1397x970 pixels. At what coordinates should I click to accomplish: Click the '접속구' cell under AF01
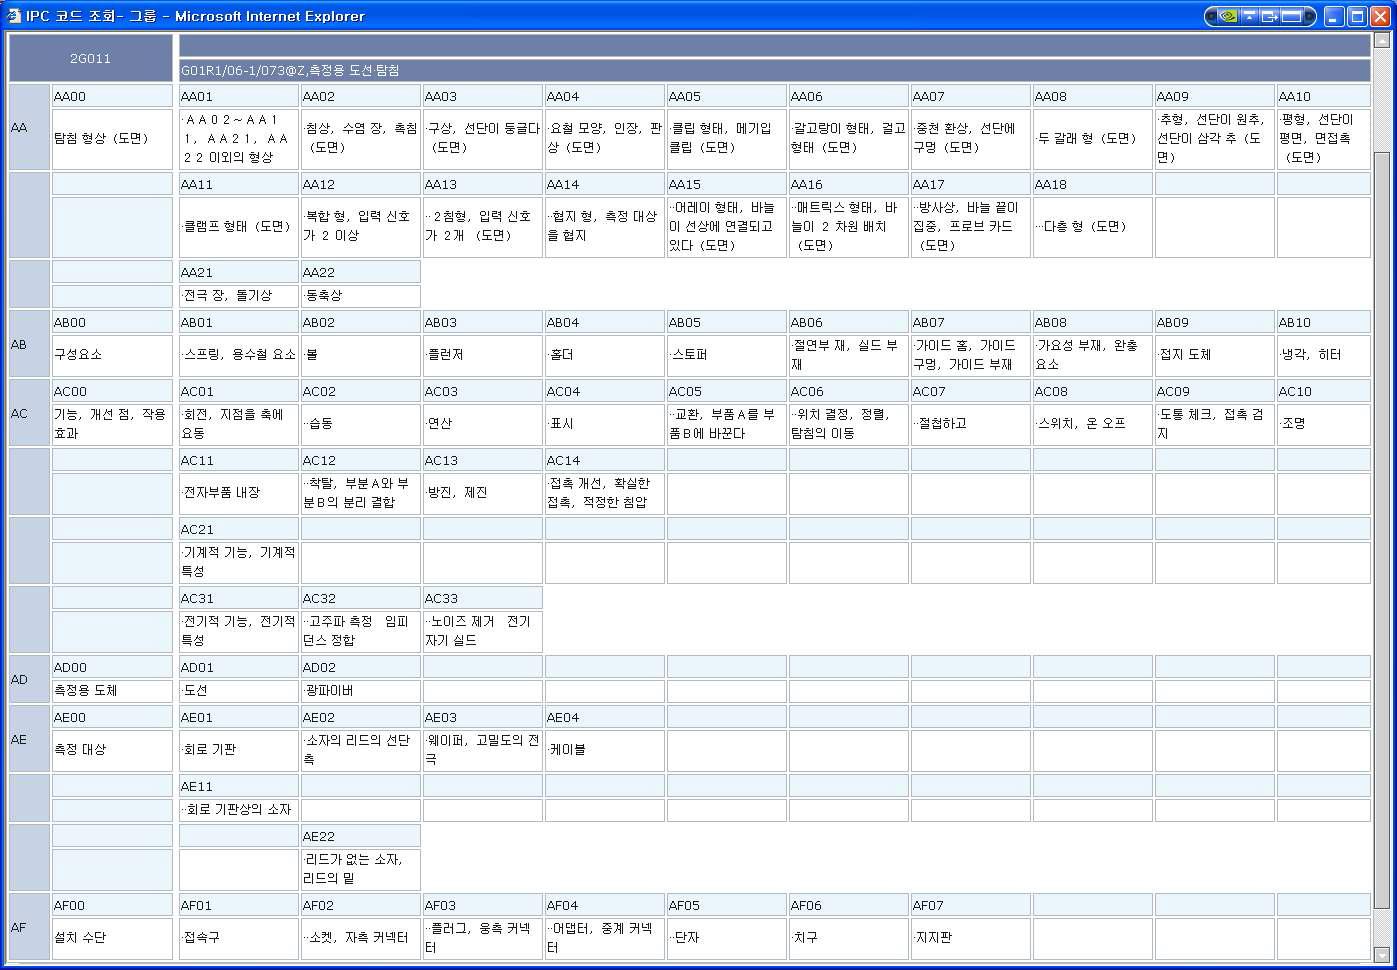click(x=238, y=937)
